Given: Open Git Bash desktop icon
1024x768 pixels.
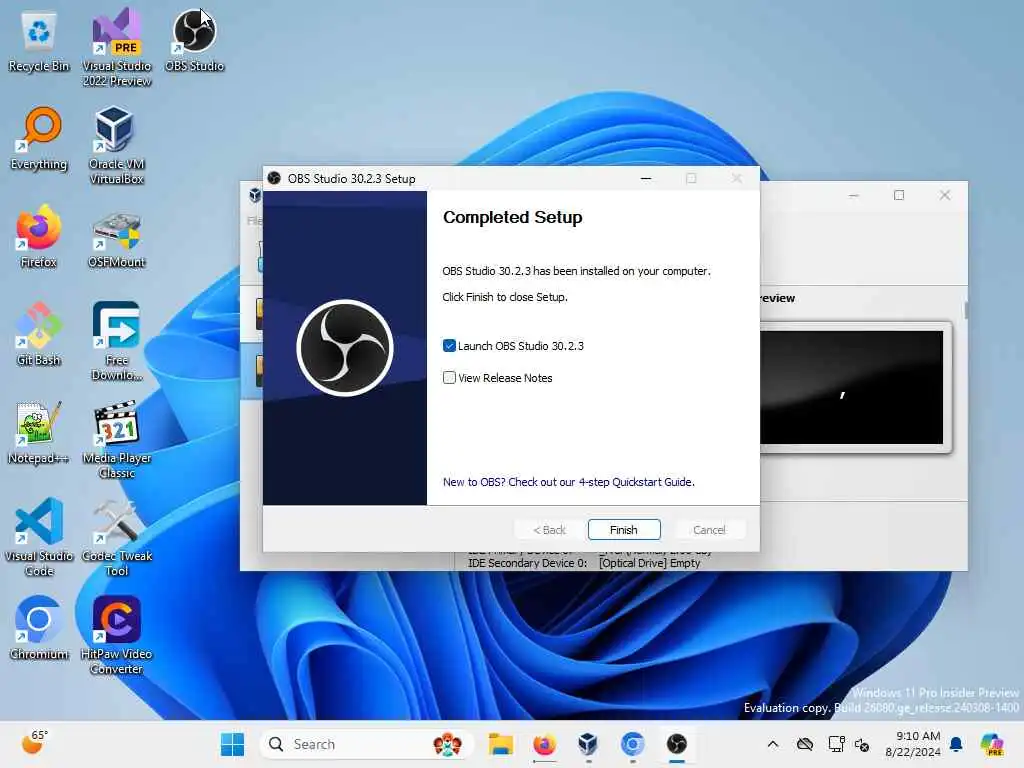Looking at the screenshot, I should [39, 334].
